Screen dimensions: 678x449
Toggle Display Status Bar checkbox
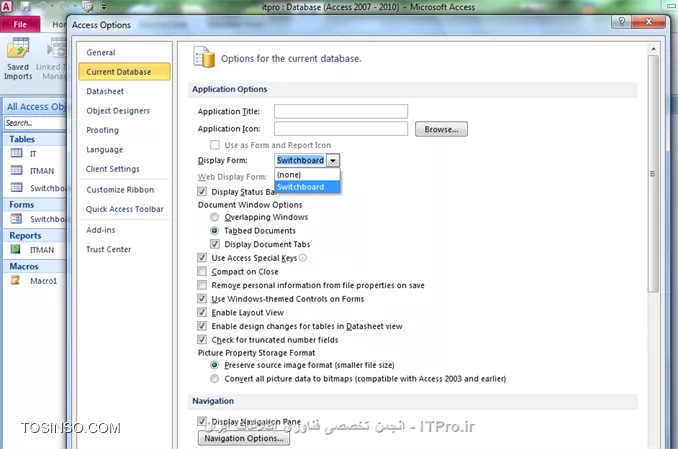pyautogui.click(x=202, y=192)
